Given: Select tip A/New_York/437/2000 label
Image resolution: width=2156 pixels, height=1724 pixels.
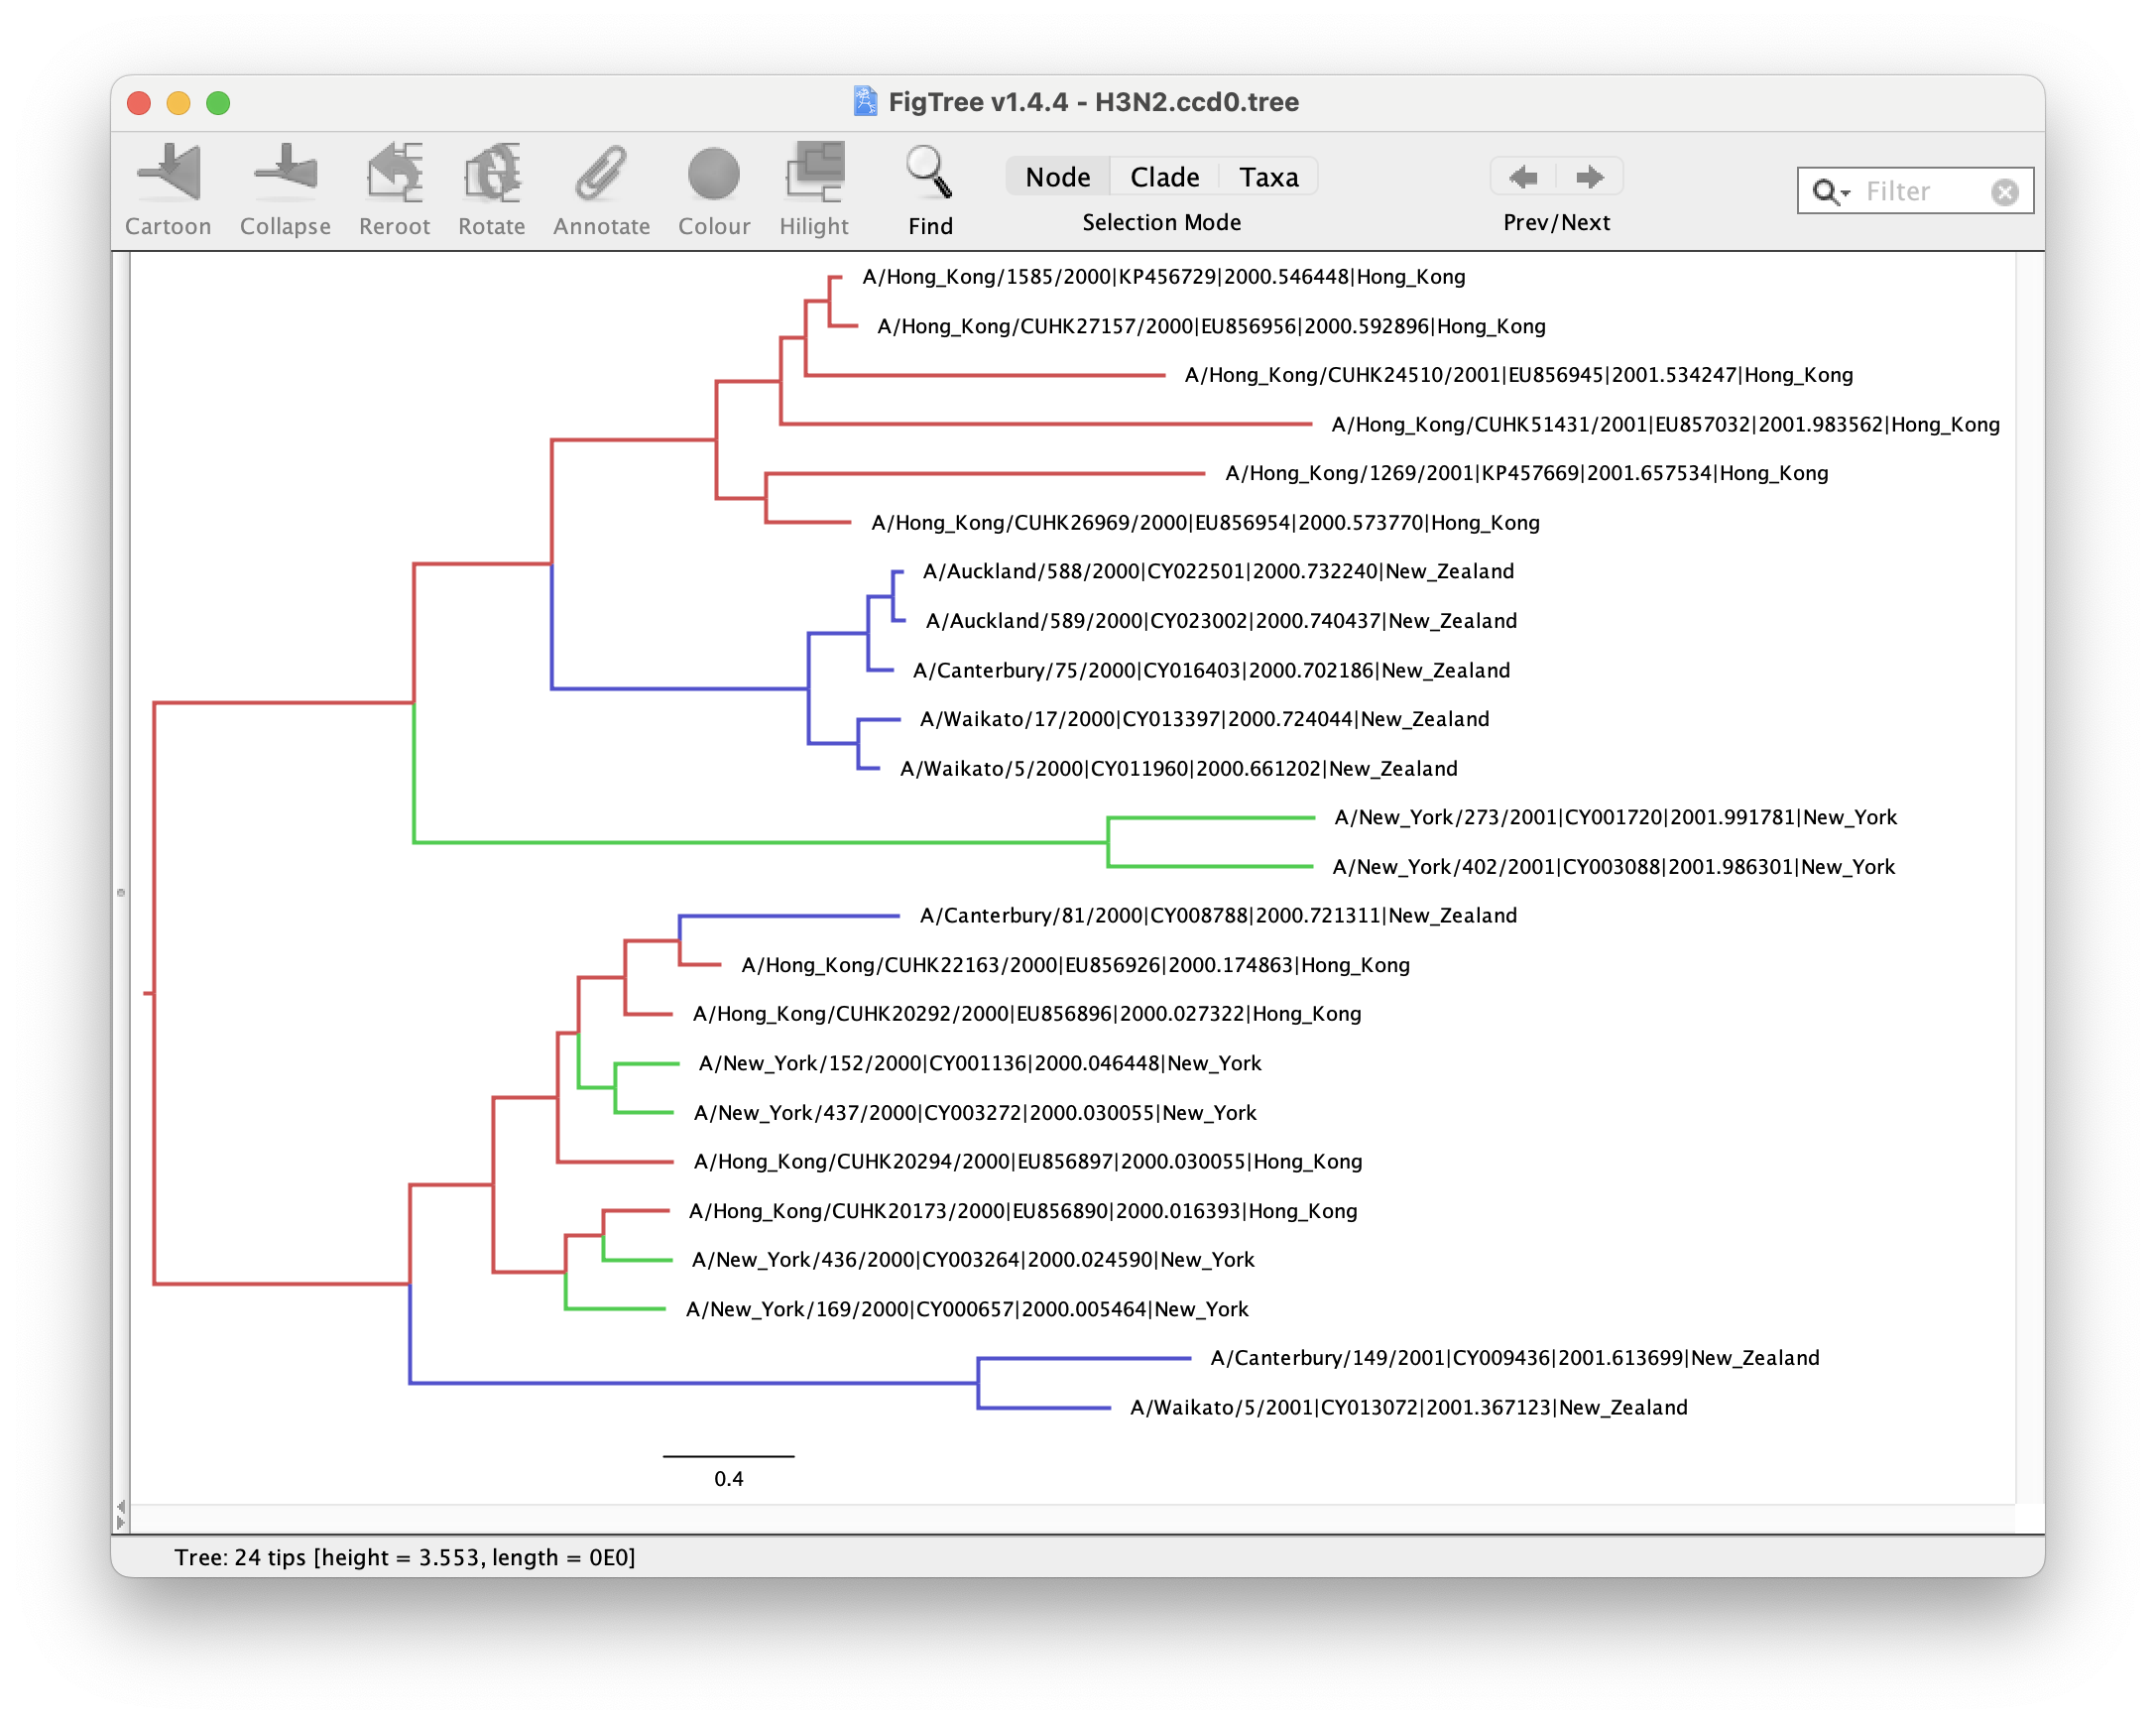Looking at the screenshot, I should click(x=975, y=1113).
